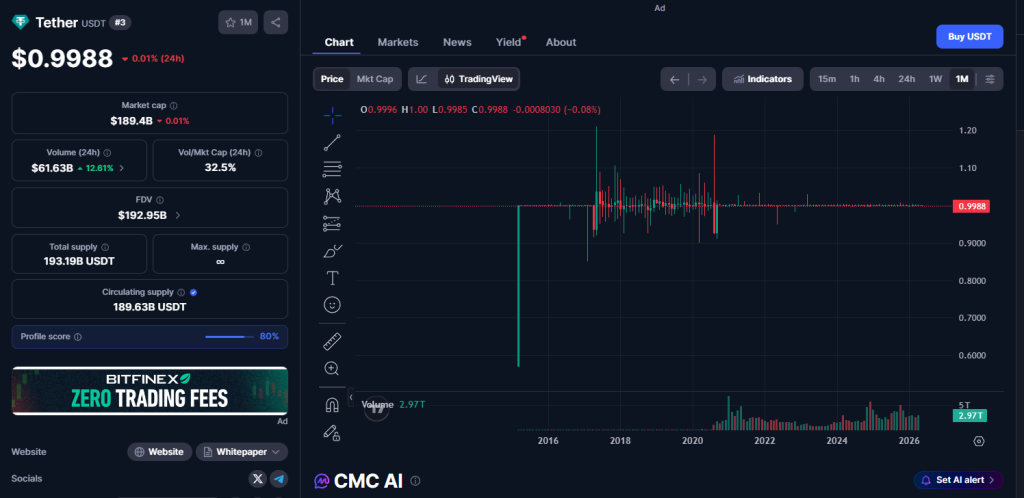1024x498 pixels.
Task: Show Max. supply info icon
Action: coord(246,247)
